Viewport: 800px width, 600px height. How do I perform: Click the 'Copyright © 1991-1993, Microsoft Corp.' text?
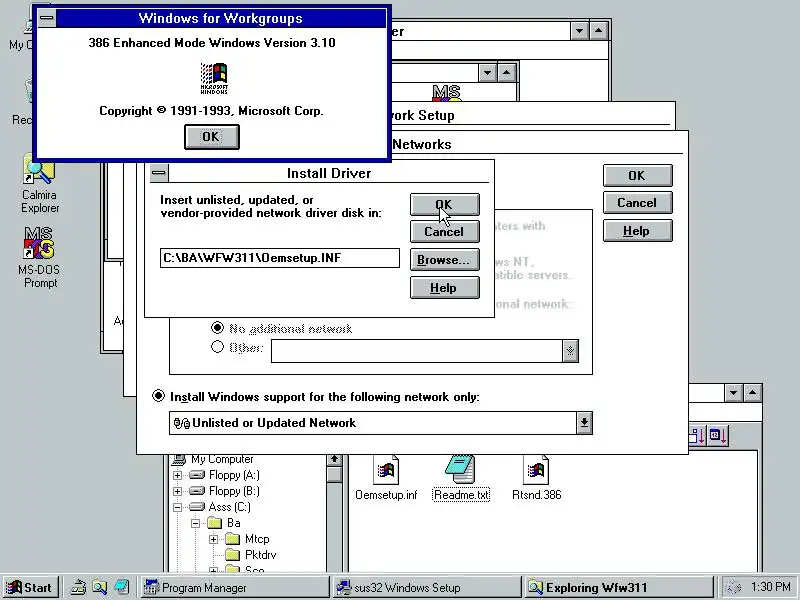click(x=211, y=111)
